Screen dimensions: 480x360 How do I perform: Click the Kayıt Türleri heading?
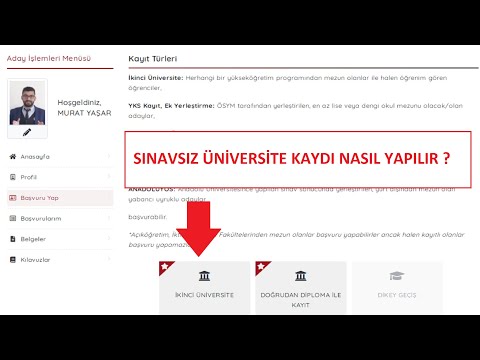point(153,59)
